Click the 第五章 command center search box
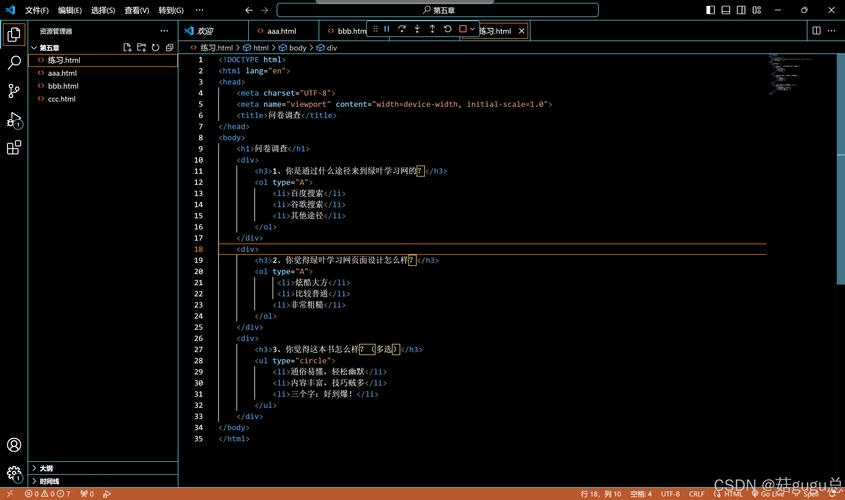845x500 pixels. click(x=437, y=10)
